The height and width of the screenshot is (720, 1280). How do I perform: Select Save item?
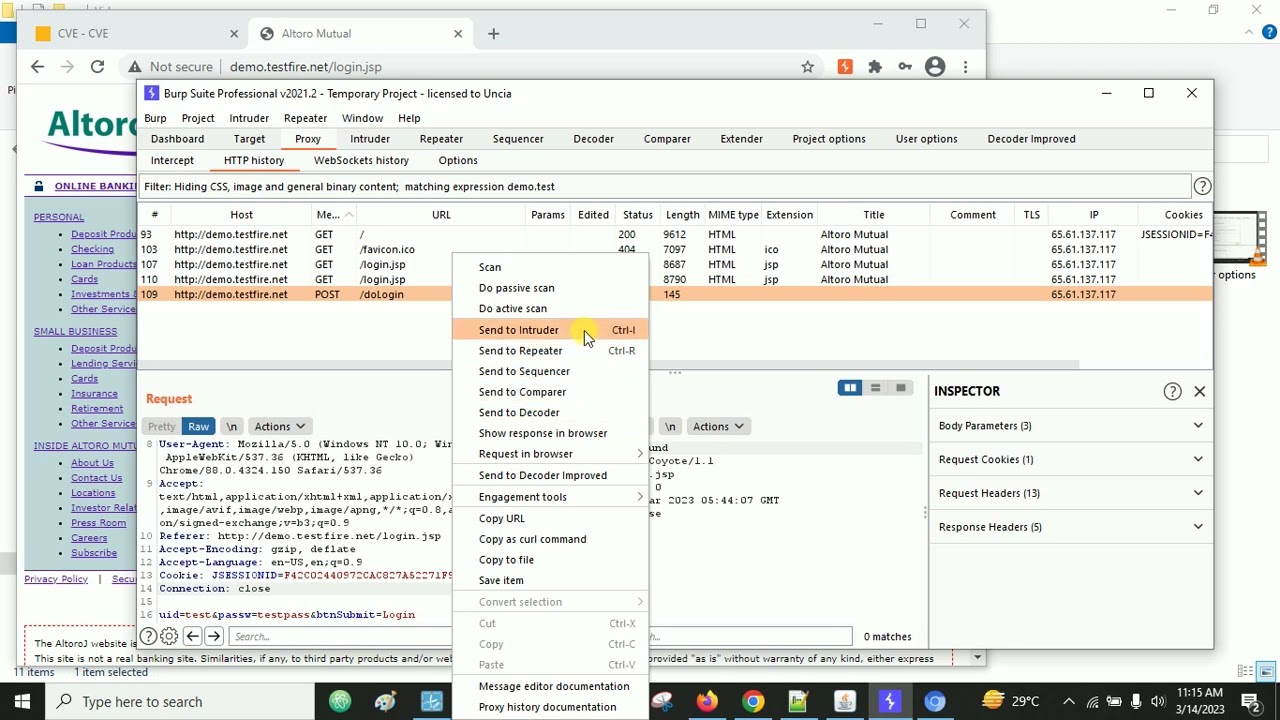pyautogui.click(x=550, y=580)
